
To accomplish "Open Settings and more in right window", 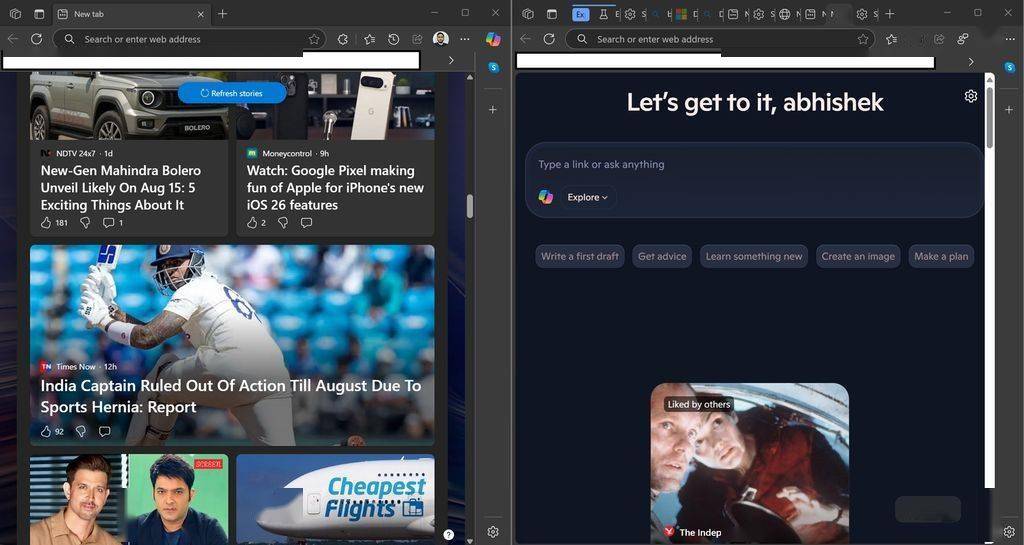I will (x=1010, y=39).
